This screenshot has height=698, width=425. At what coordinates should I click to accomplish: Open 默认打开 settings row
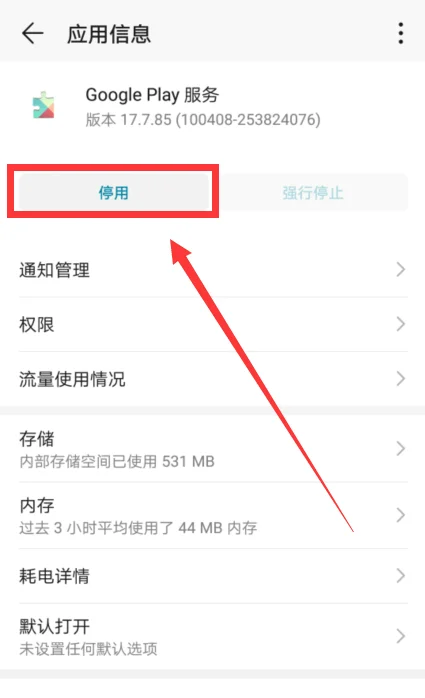pos(213,637)
